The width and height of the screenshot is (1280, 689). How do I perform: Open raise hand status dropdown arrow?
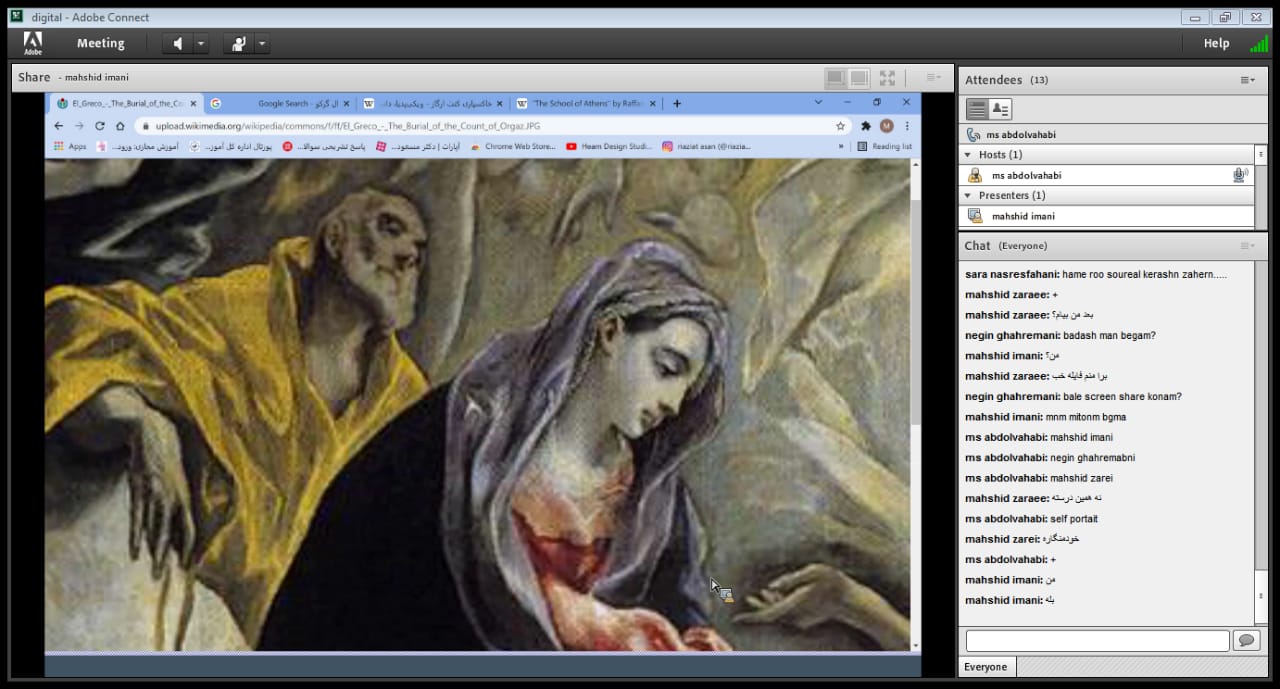coord(262,44)
